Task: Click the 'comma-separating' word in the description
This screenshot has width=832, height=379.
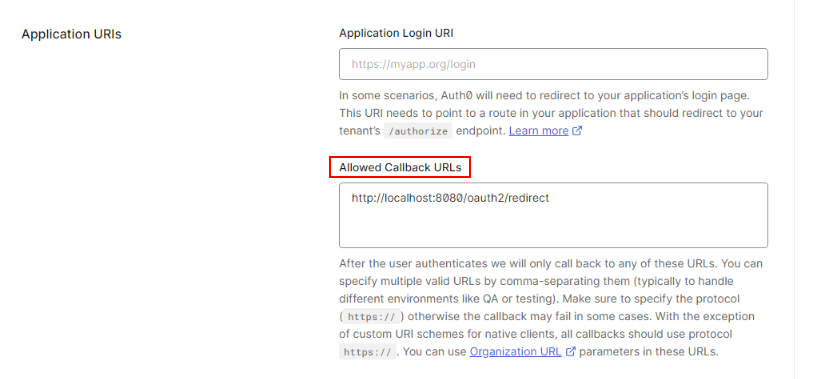Action: click(x=544, y=281)
